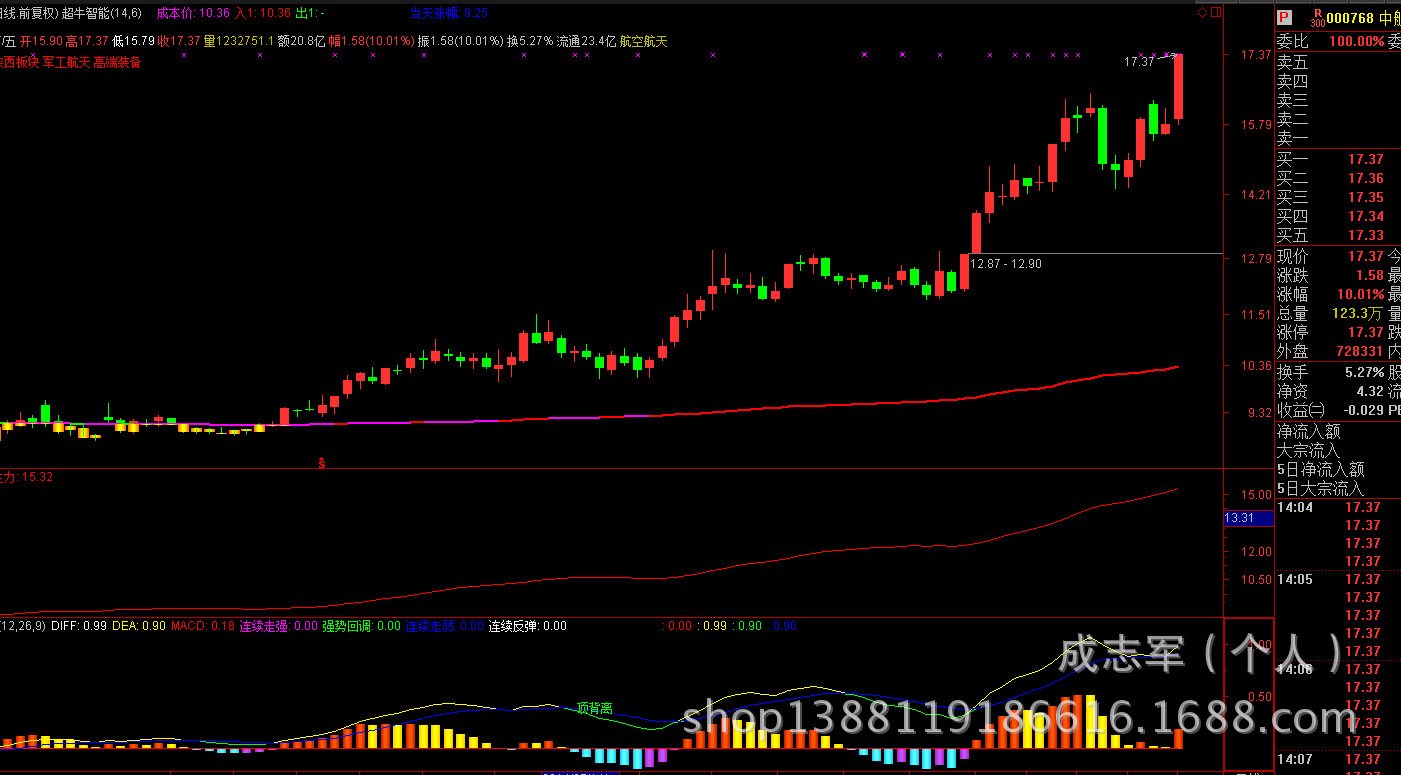
Task: Open the red 高端装备 sector tag
Action: point(117,62)
